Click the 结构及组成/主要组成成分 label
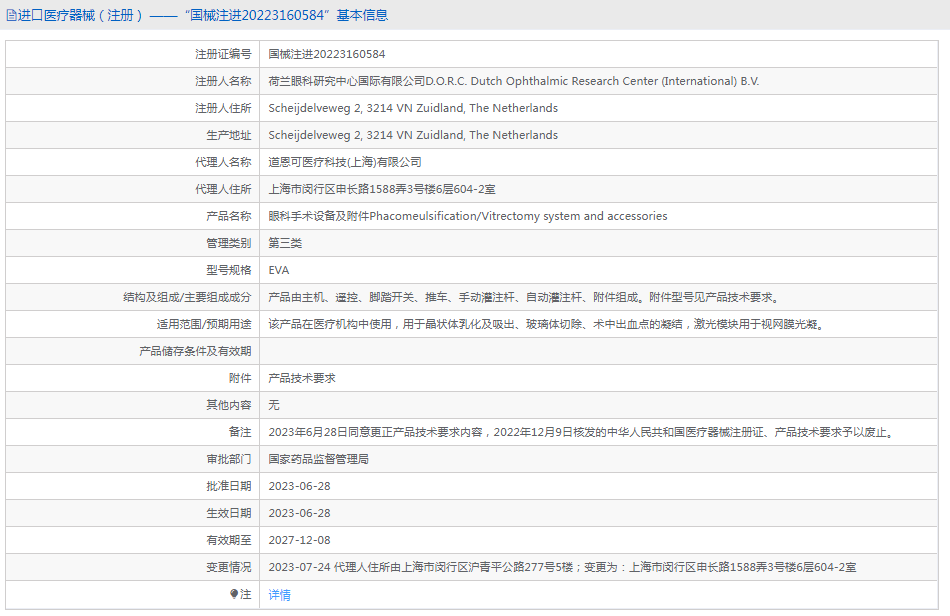 187,297
